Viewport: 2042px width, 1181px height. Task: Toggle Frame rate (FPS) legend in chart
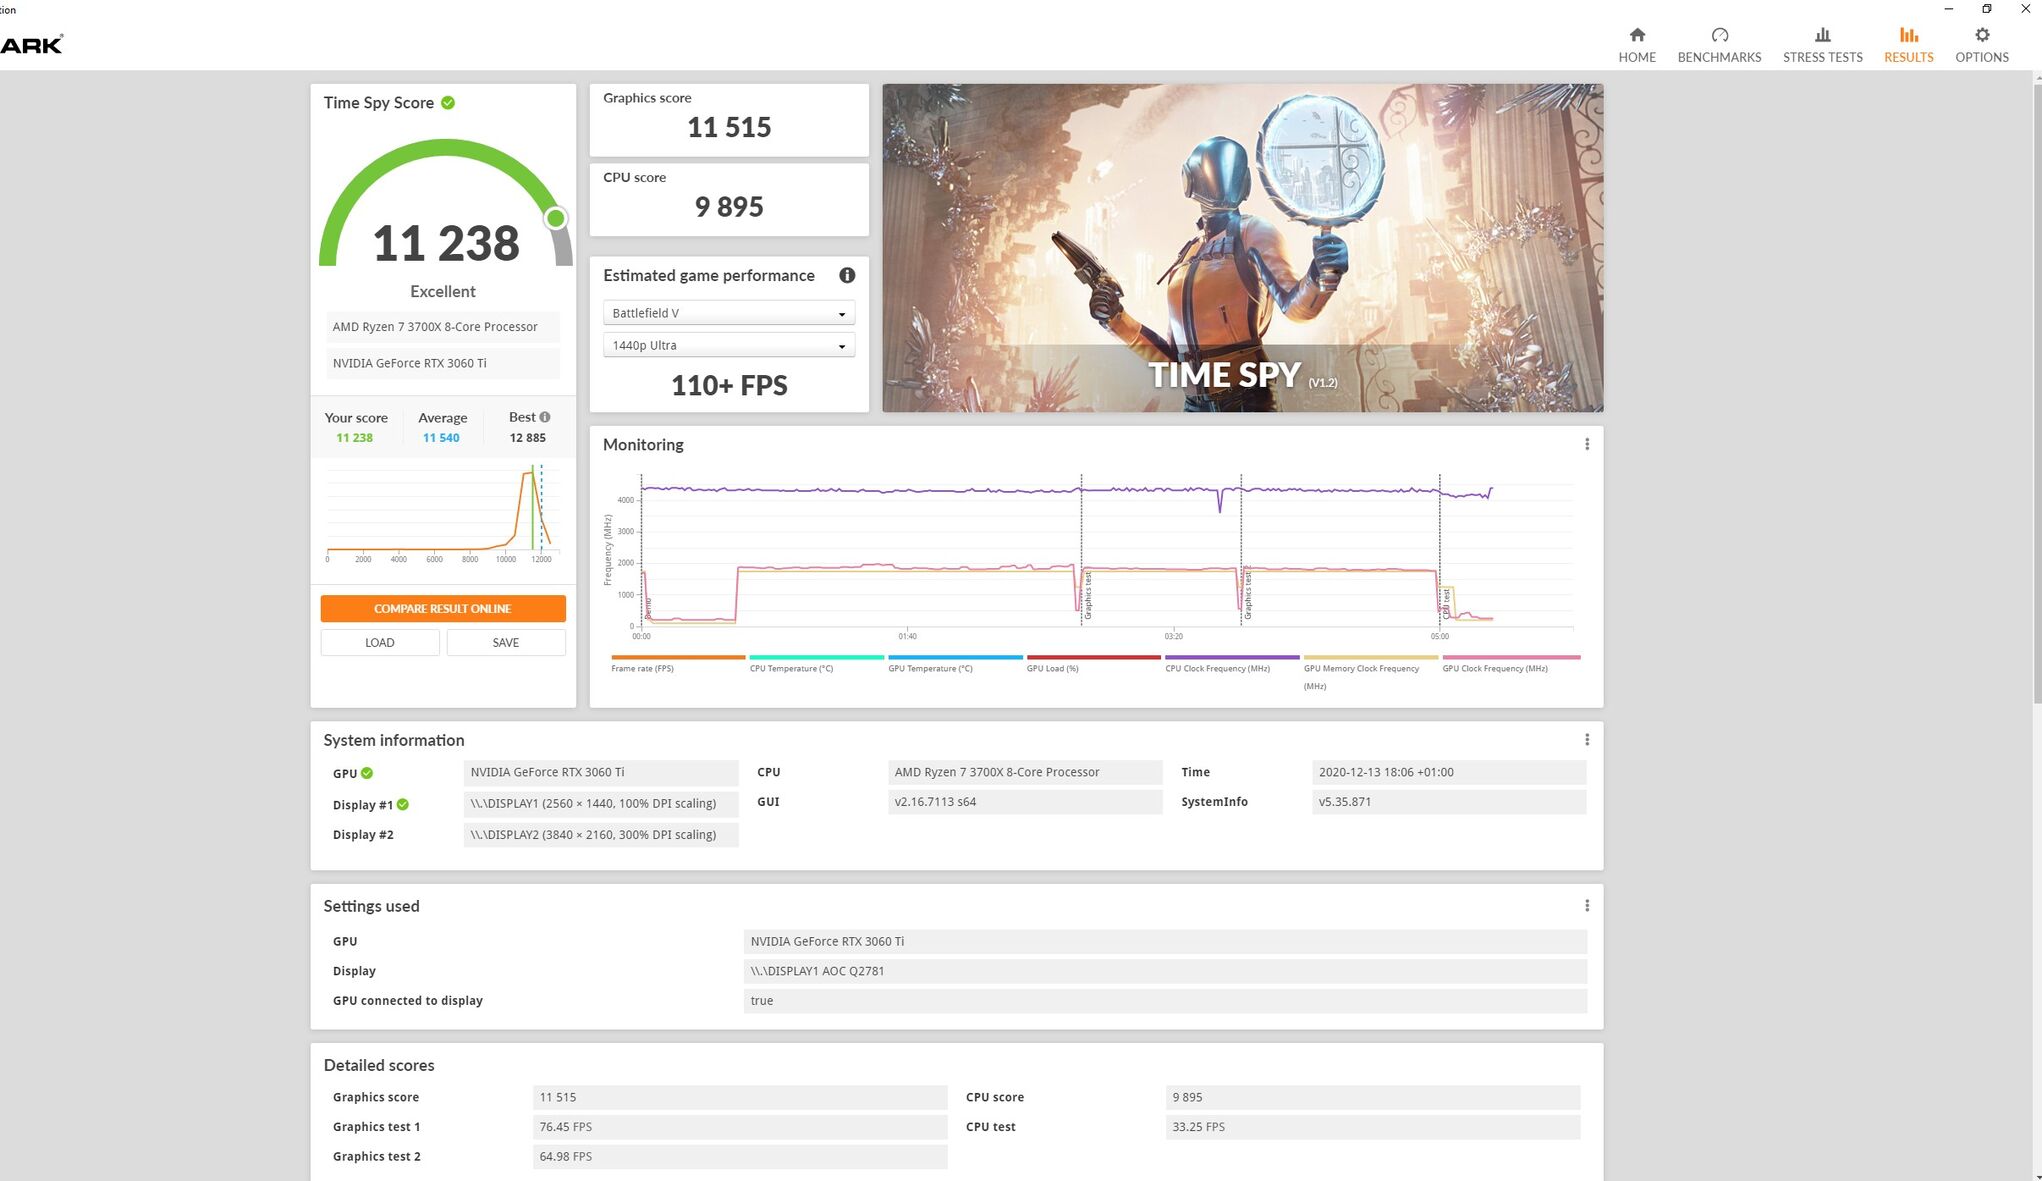point(642,668)
